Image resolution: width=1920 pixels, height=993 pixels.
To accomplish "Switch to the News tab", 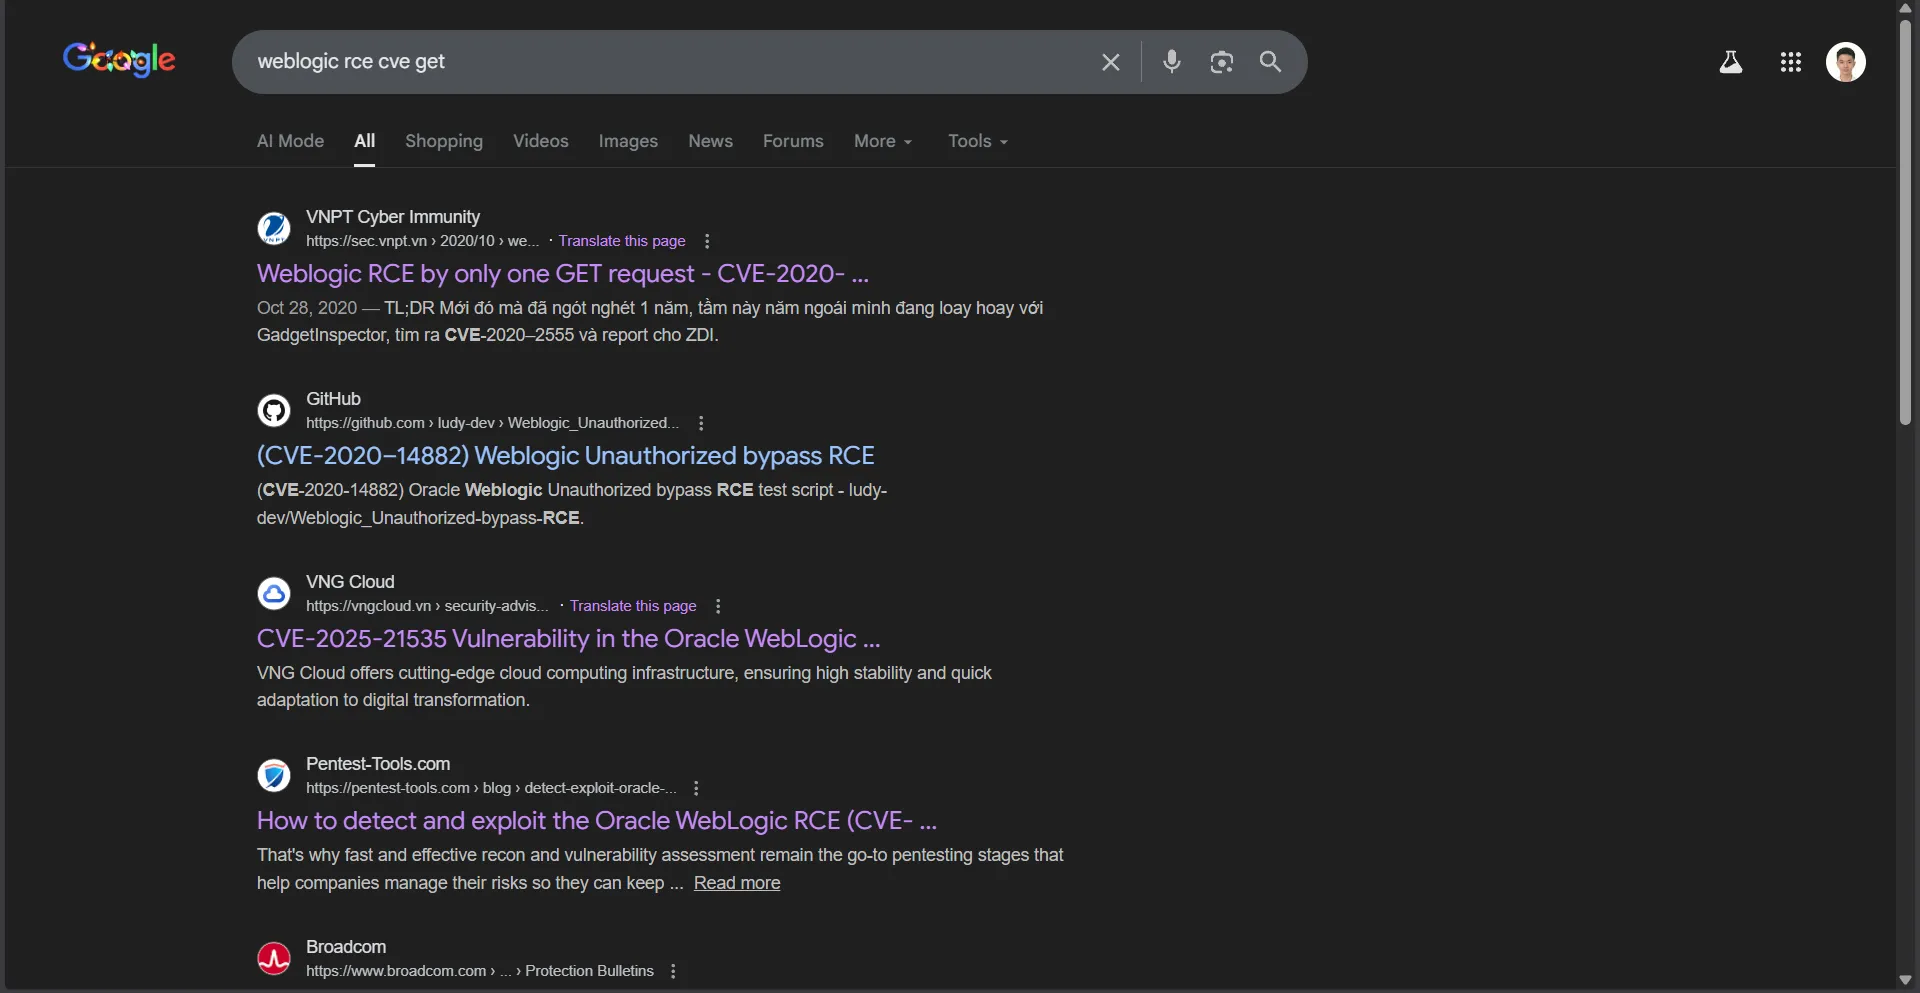I will [x=709, y=141].
